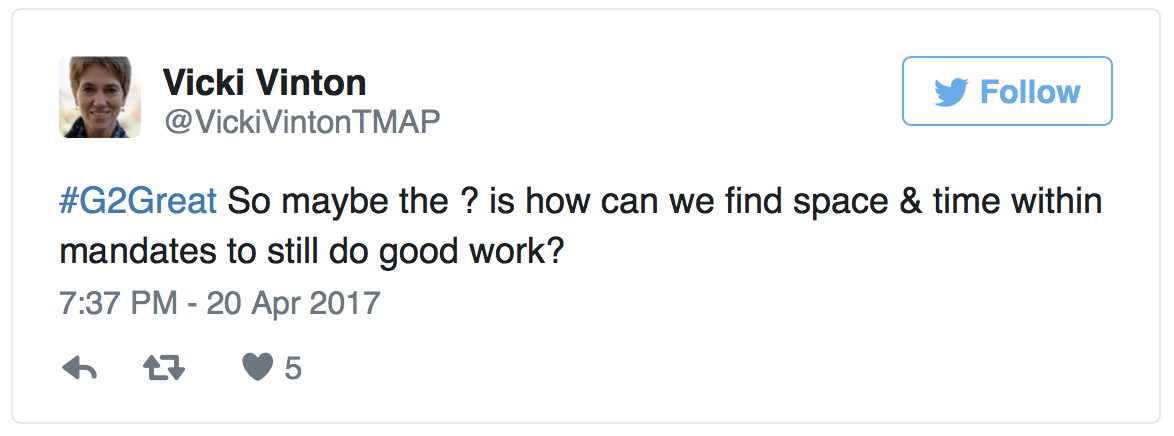View the 5 likes count
The image size is (1174, 436).
[293, 369]
